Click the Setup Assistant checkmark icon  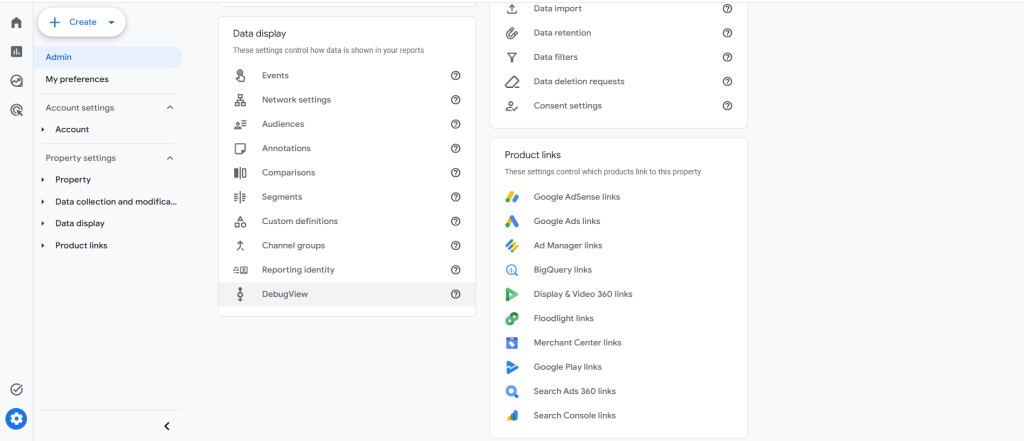coord(16,389)
